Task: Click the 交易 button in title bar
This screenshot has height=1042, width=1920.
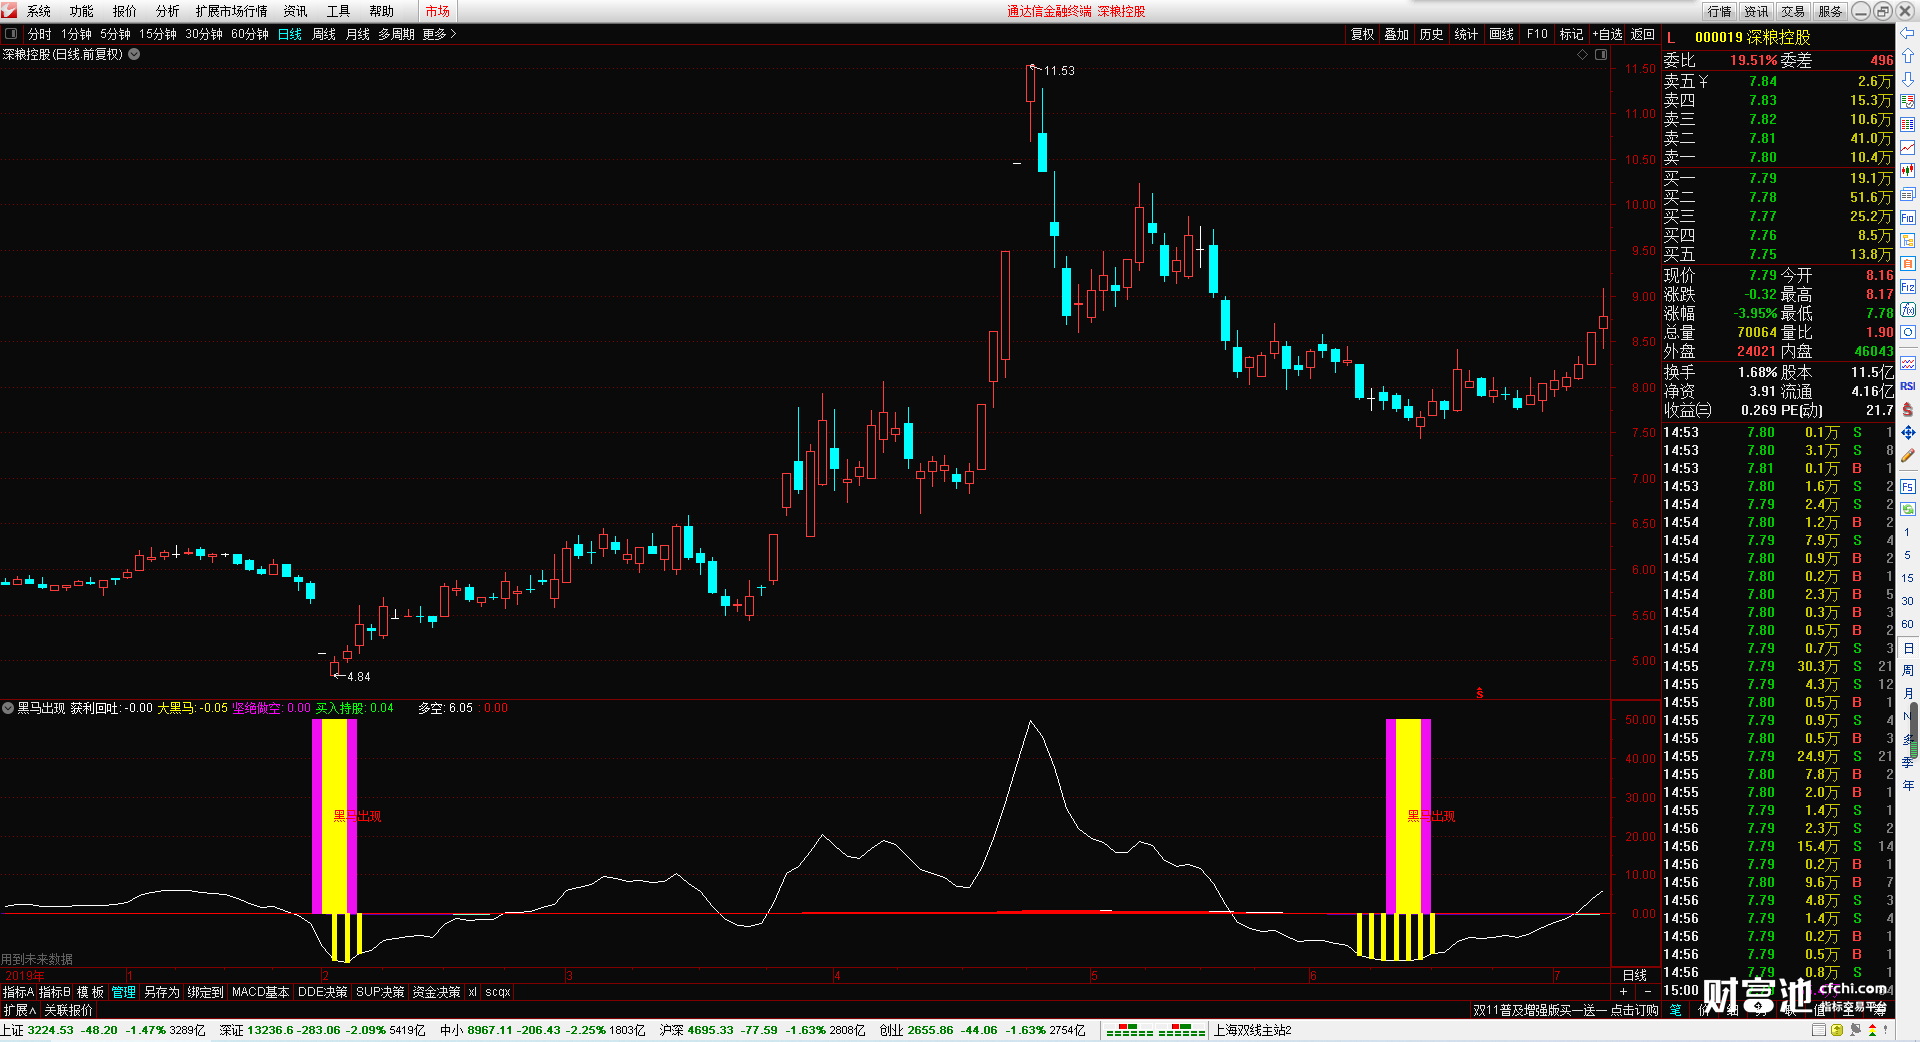Action: [1793, 11]
